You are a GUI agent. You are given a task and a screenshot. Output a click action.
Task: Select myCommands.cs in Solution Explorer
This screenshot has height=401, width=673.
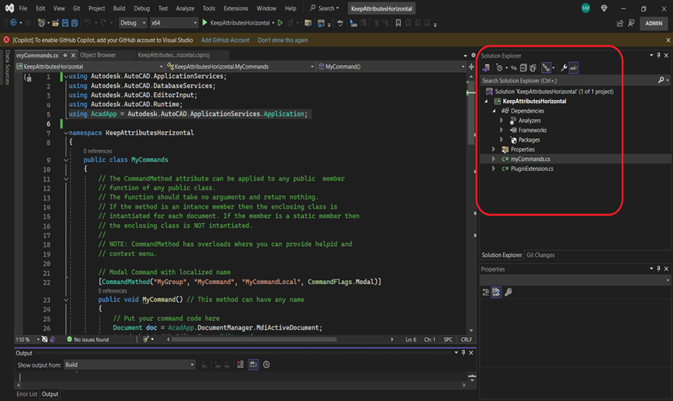click(530, 159)
